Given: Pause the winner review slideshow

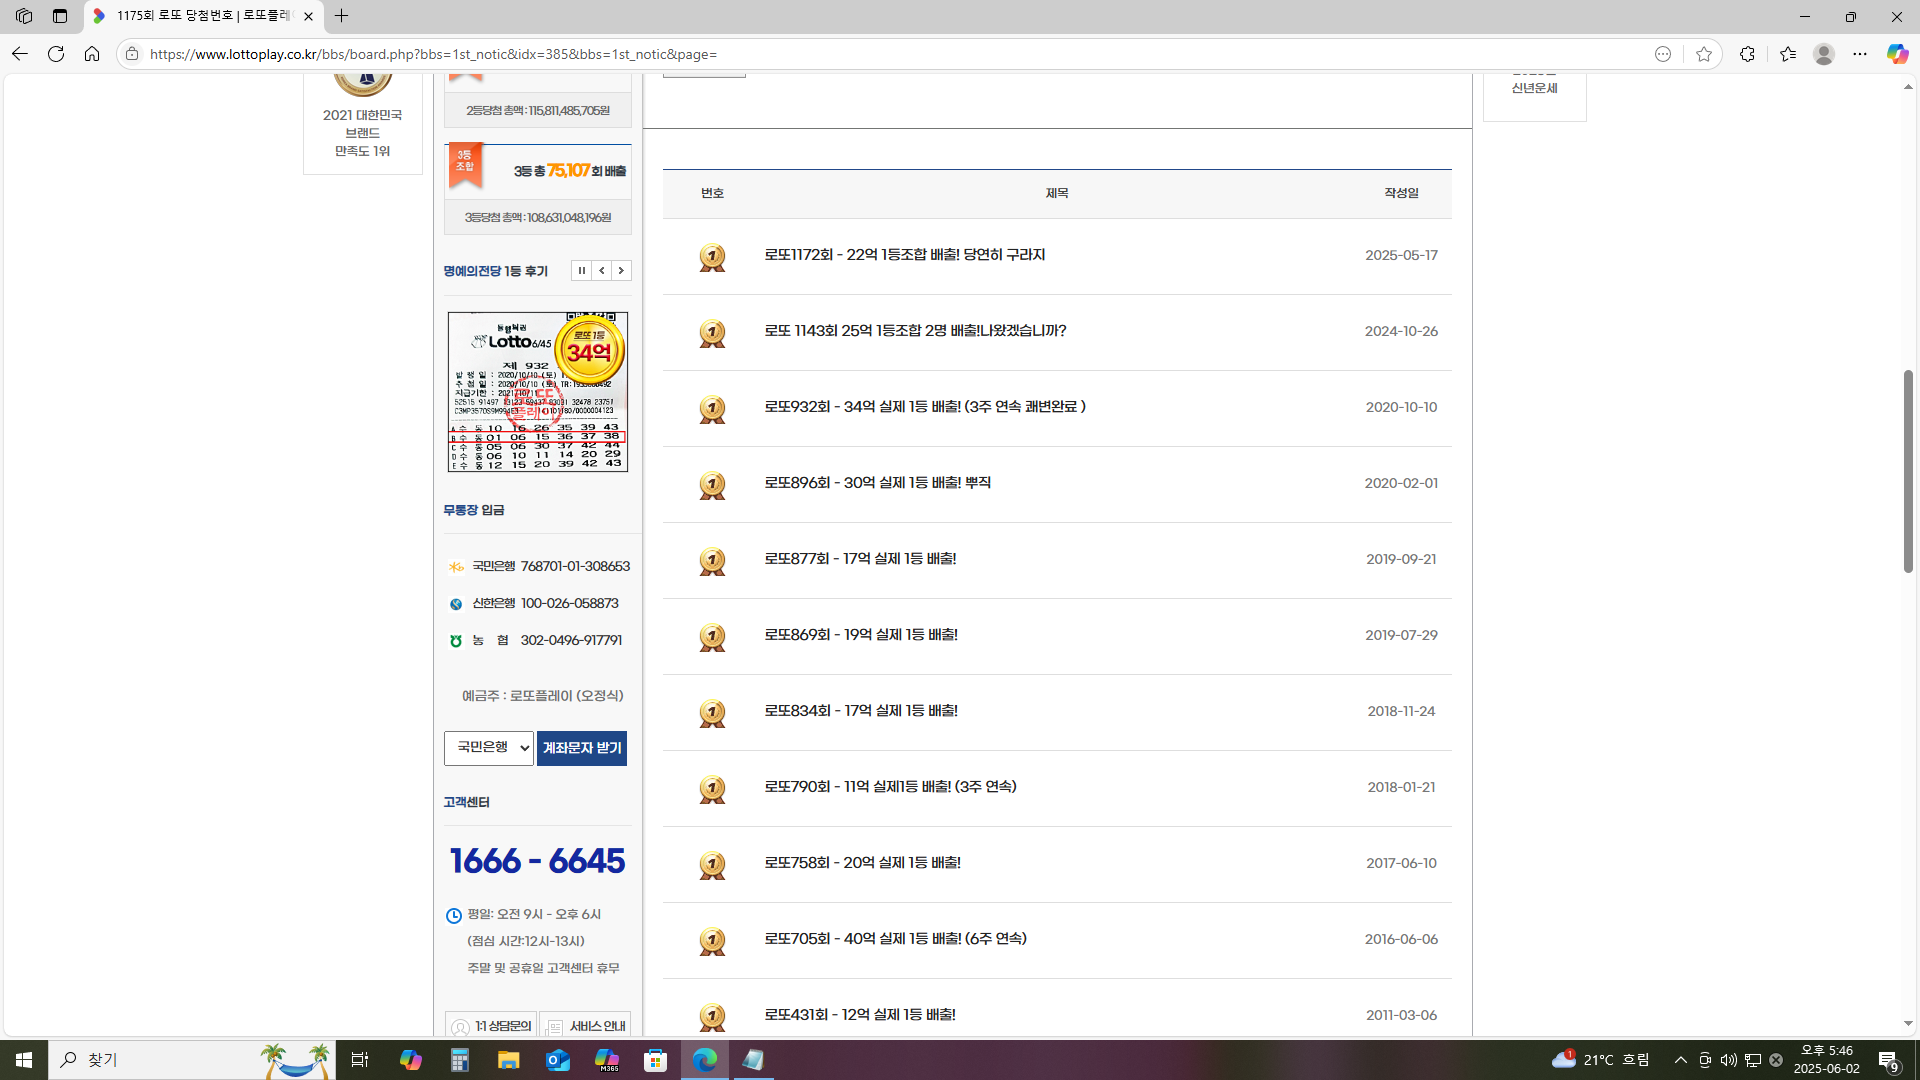Looking at the screenshot, I should coord(581,271).
